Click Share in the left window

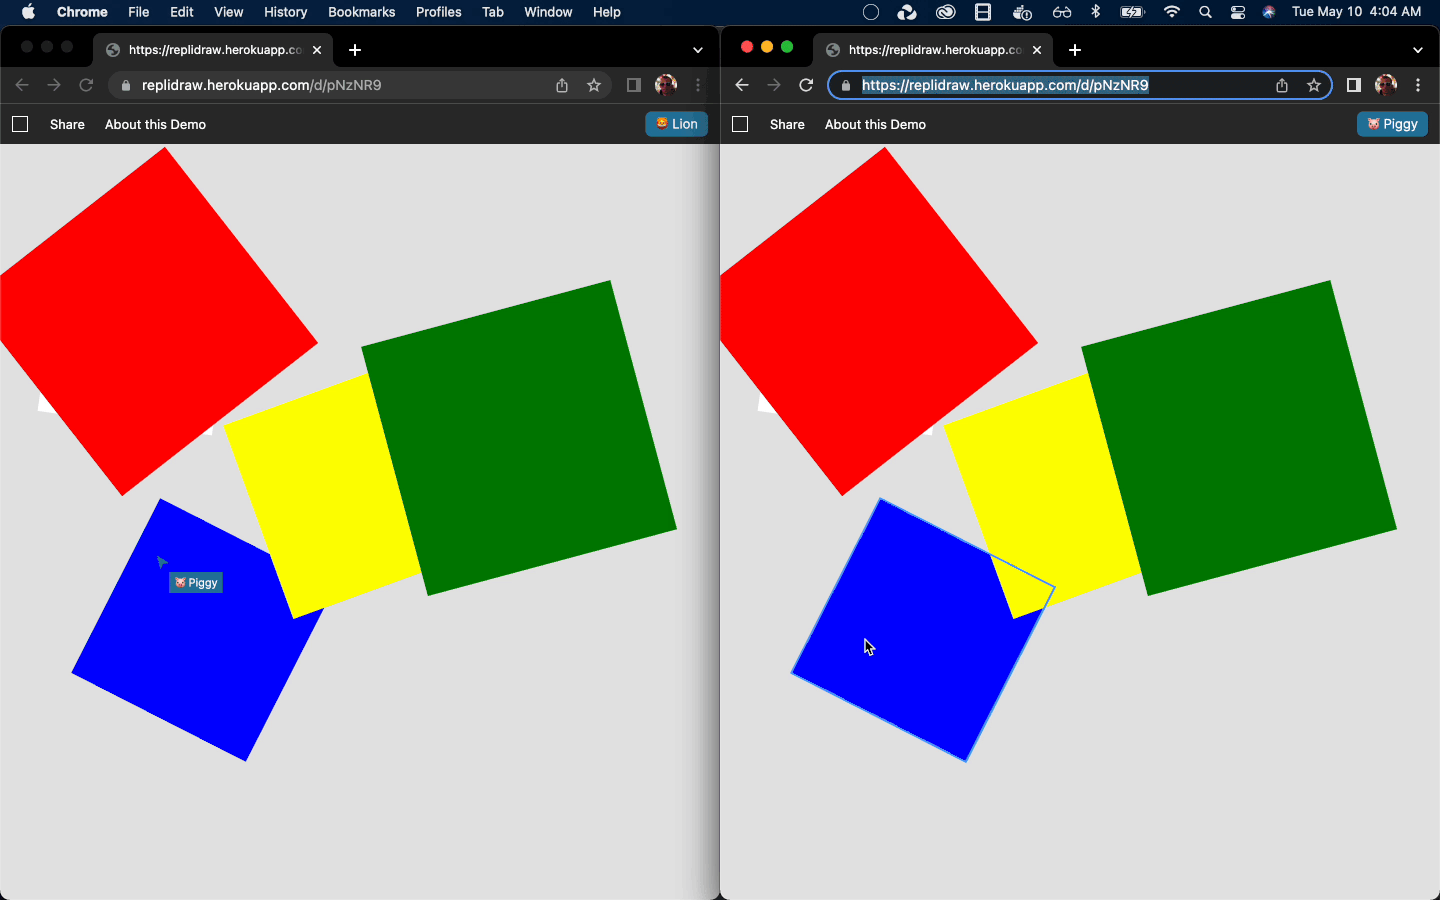point(67,124)
